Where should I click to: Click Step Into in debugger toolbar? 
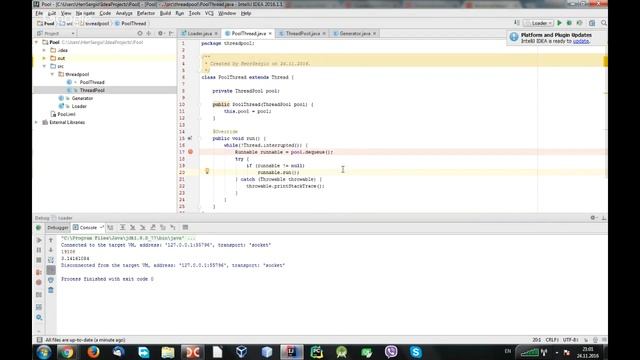pos(133,227)
